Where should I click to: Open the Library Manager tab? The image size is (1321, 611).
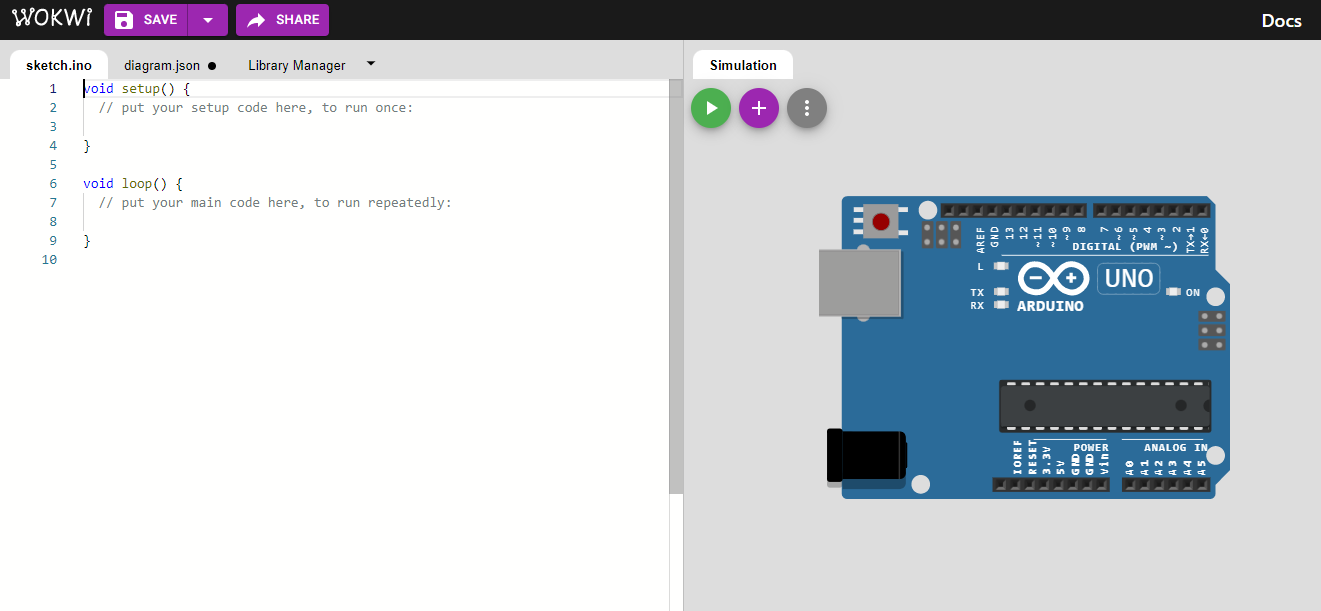[x=297, y=65]
